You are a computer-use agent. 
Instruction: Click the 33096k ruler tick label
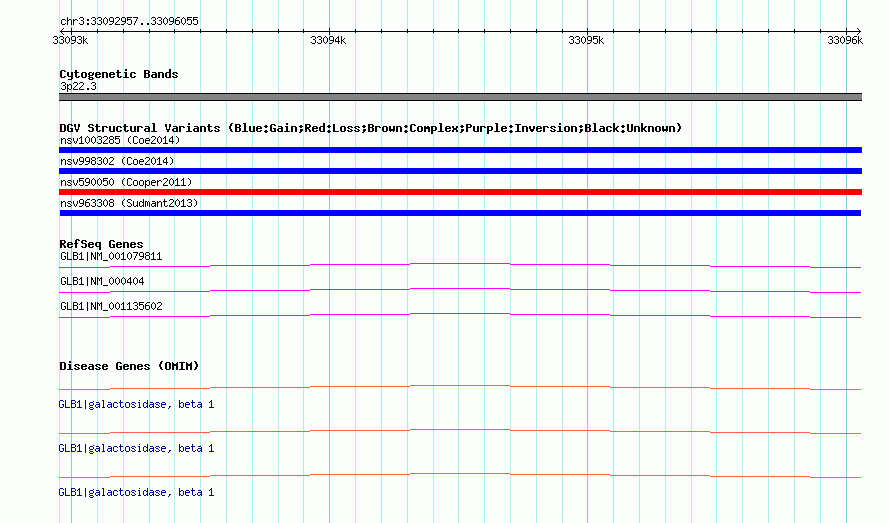tap(845, 40)
